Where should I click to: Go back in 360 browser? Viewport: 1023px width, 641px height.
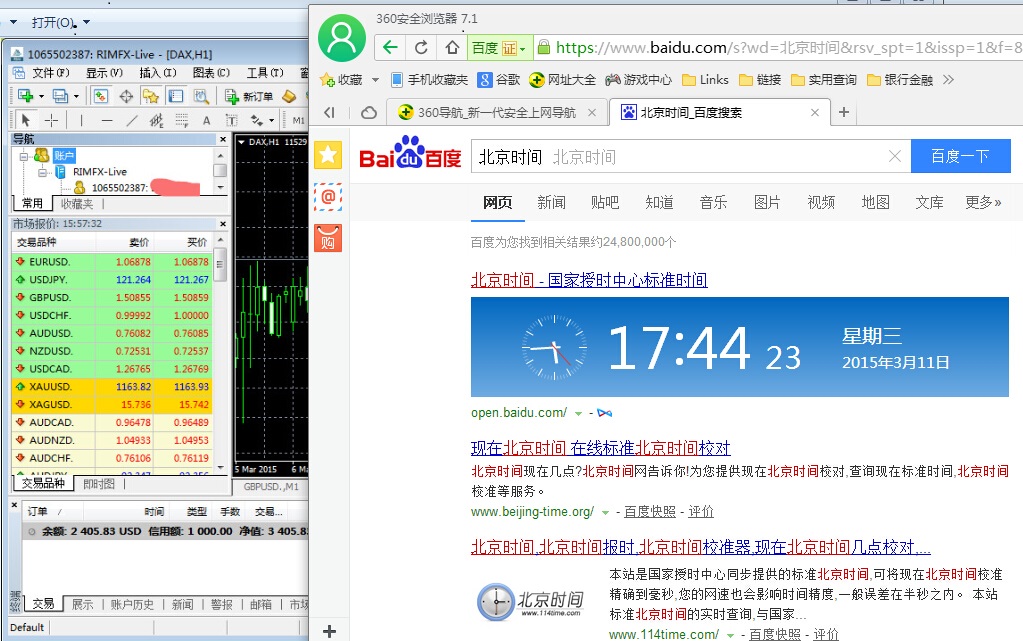click(x=390, y=47)
